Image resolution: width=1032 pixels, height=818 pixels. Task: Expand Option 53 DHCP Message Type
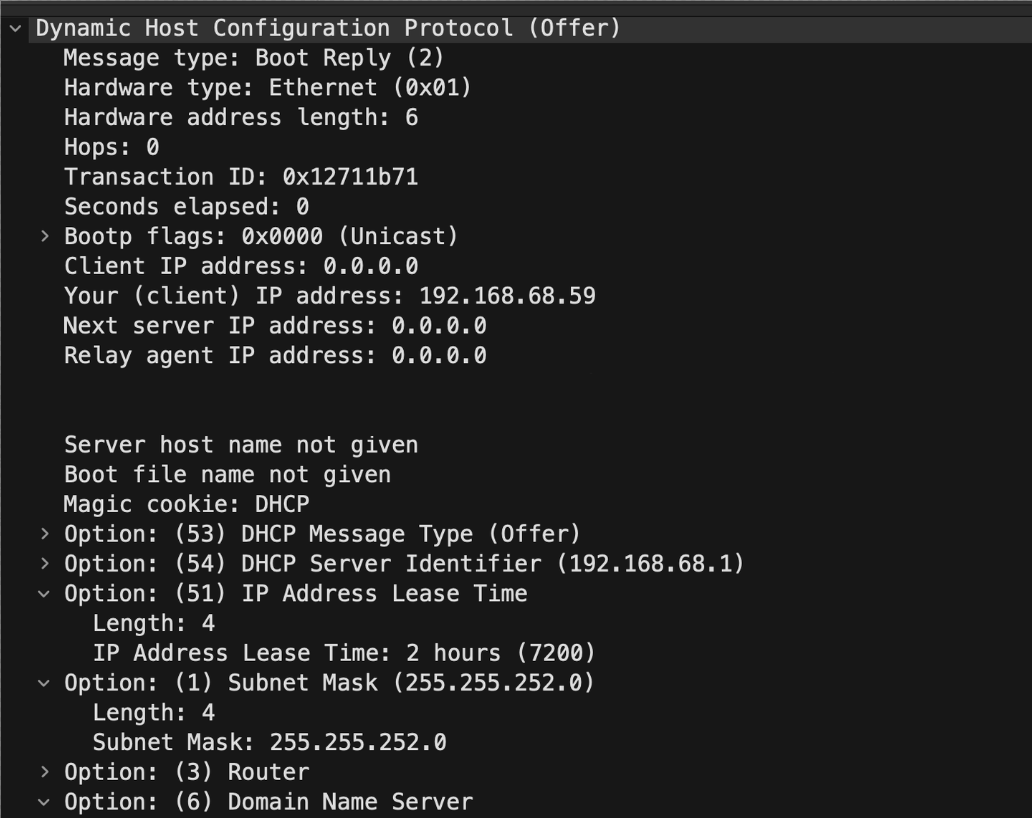(43, 534)
